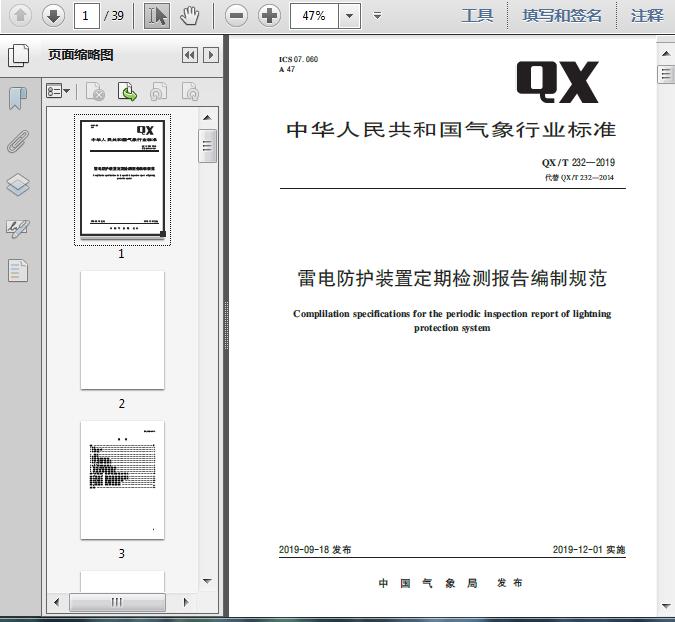Click the 47% zoom level field
This screenshot has height=622, width=675.
[314, 16]
